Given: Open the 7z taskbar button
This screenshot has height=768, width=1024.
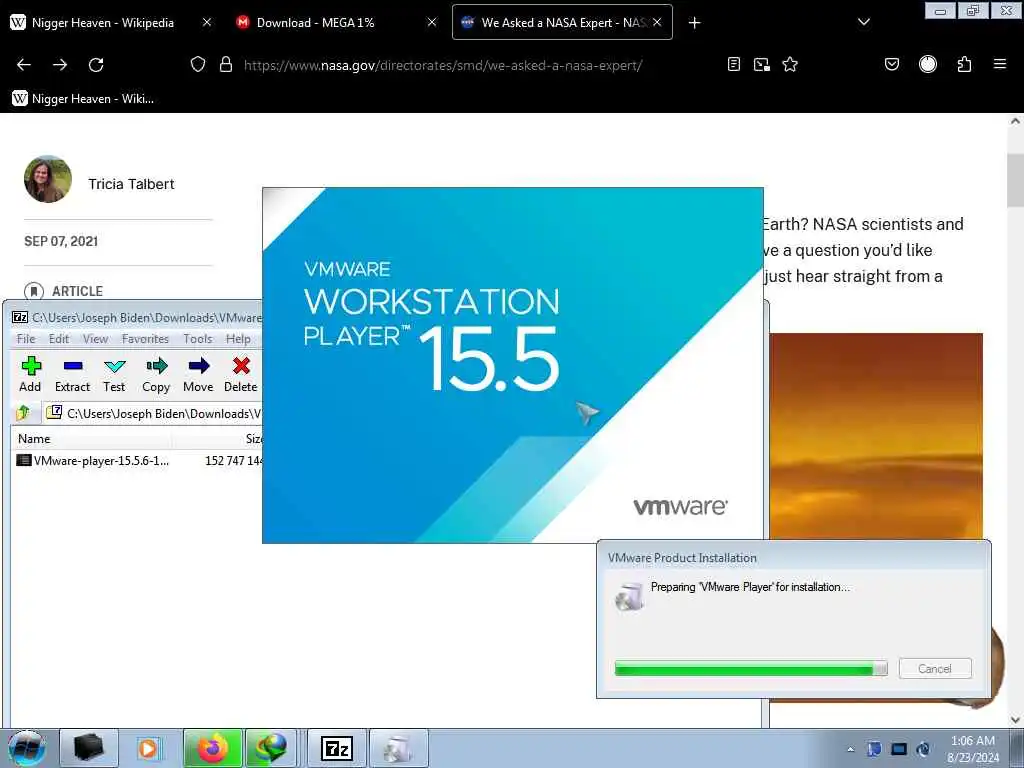Looking at the screenshot, I should [336, 748].
